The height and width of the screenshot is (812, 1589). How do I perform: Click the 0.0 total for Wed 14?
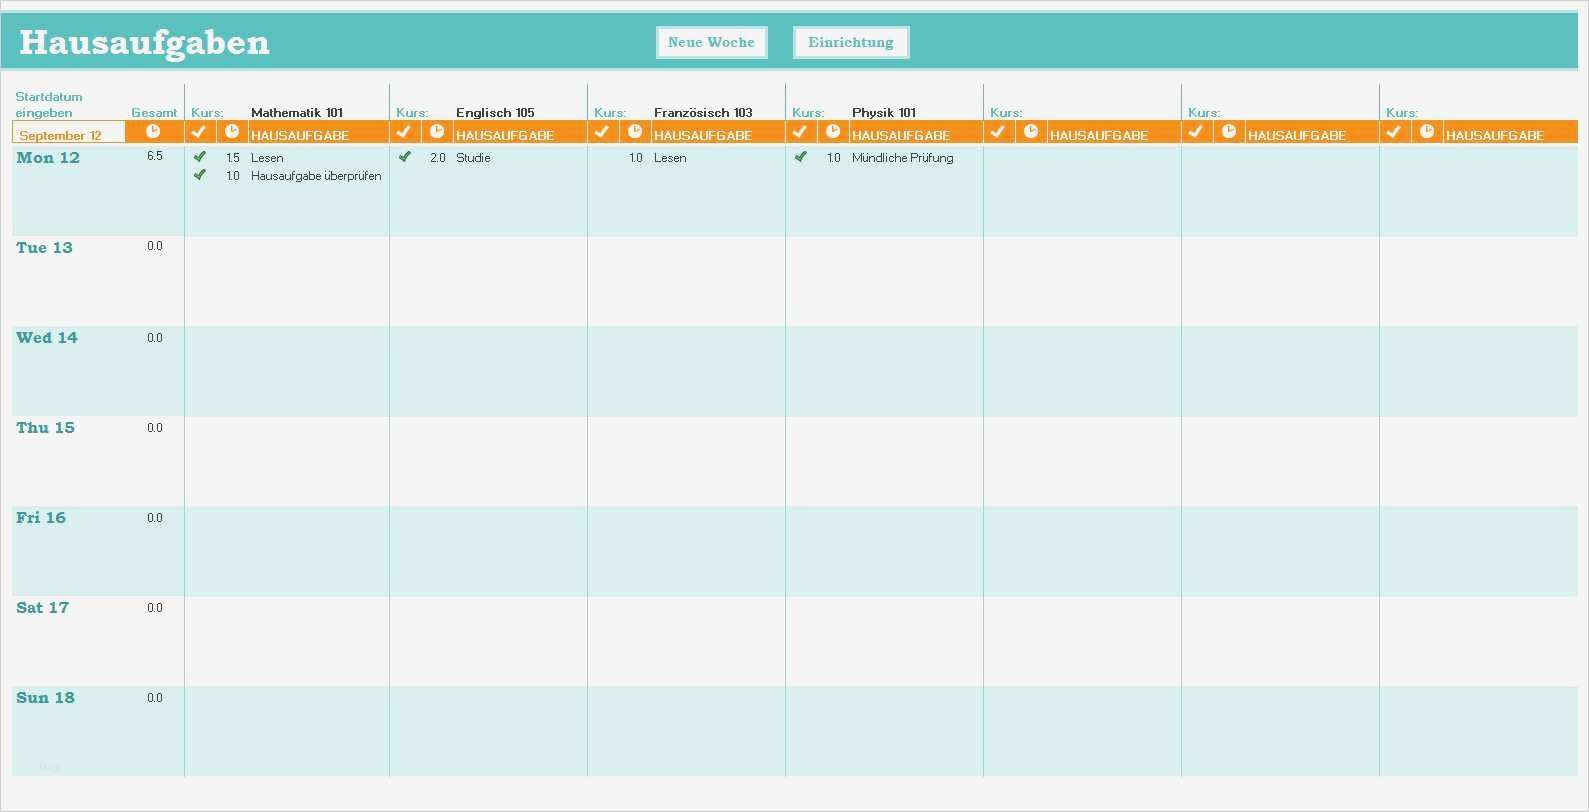[155, 338]
